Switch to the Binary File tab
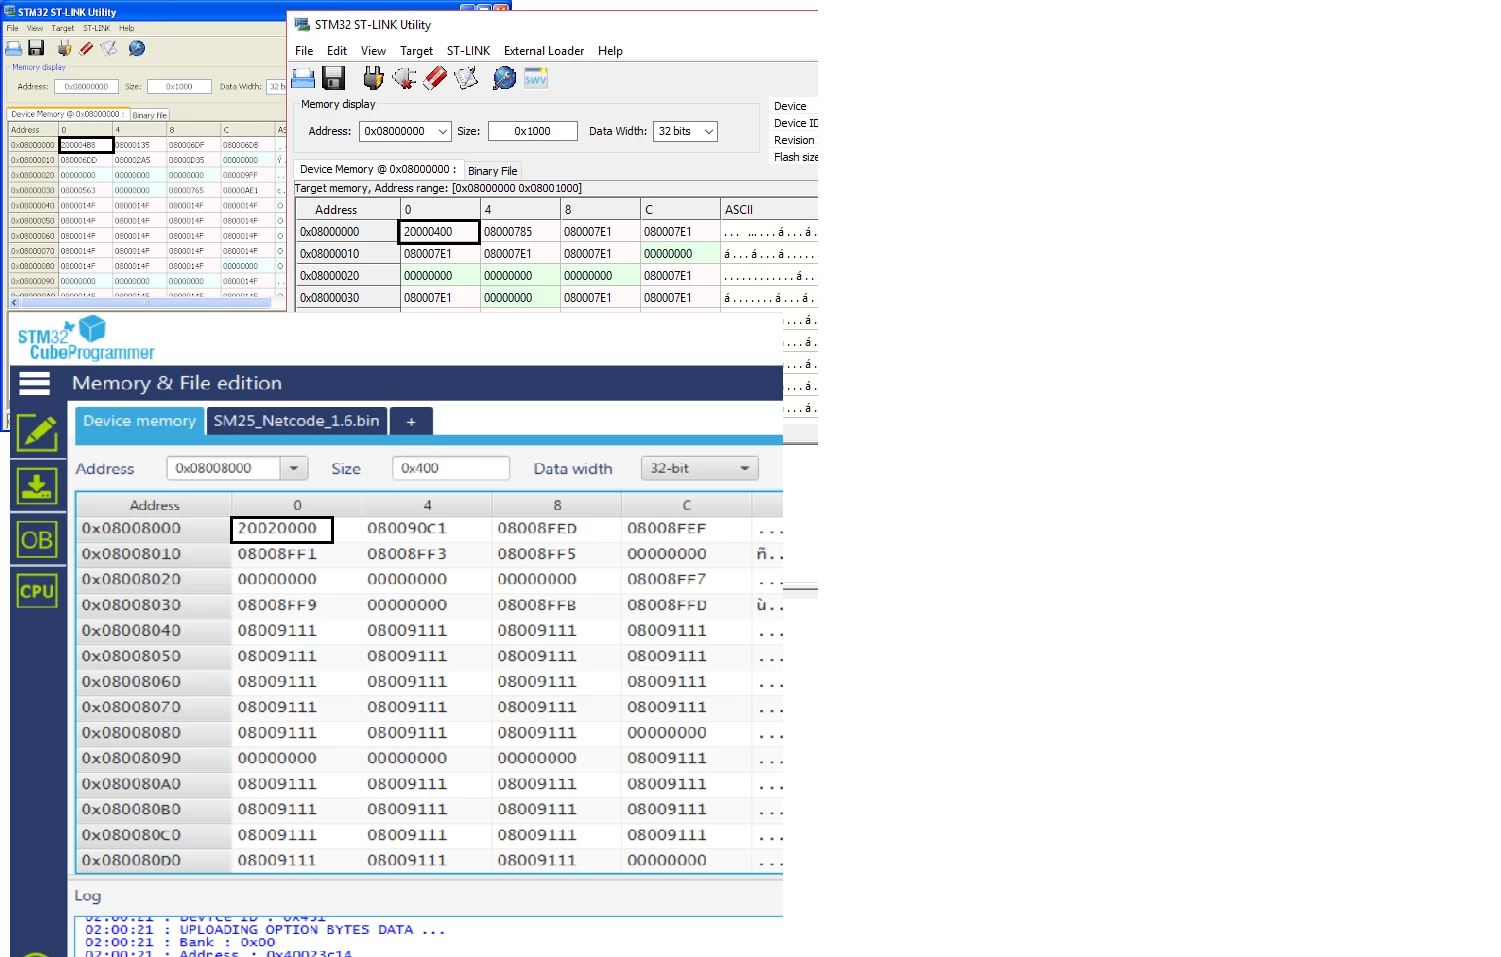This screenshot has width=1501, height=957. pyautogui.click(x=492, y=171)
